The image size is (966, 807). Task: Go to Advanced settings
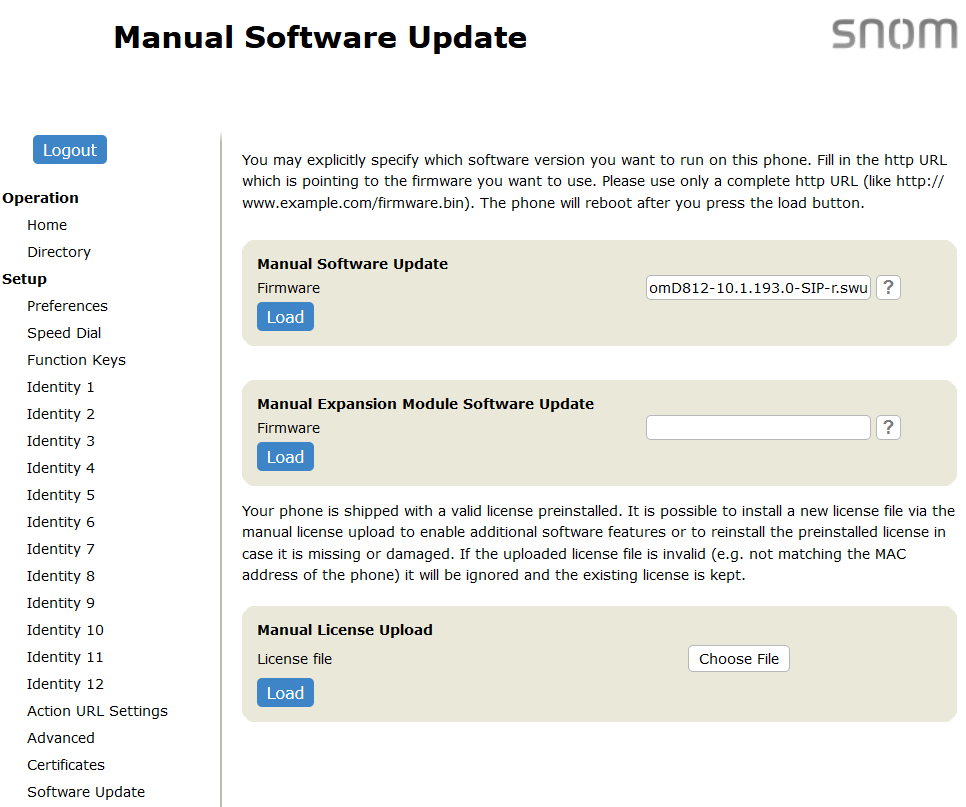[61, 738]
